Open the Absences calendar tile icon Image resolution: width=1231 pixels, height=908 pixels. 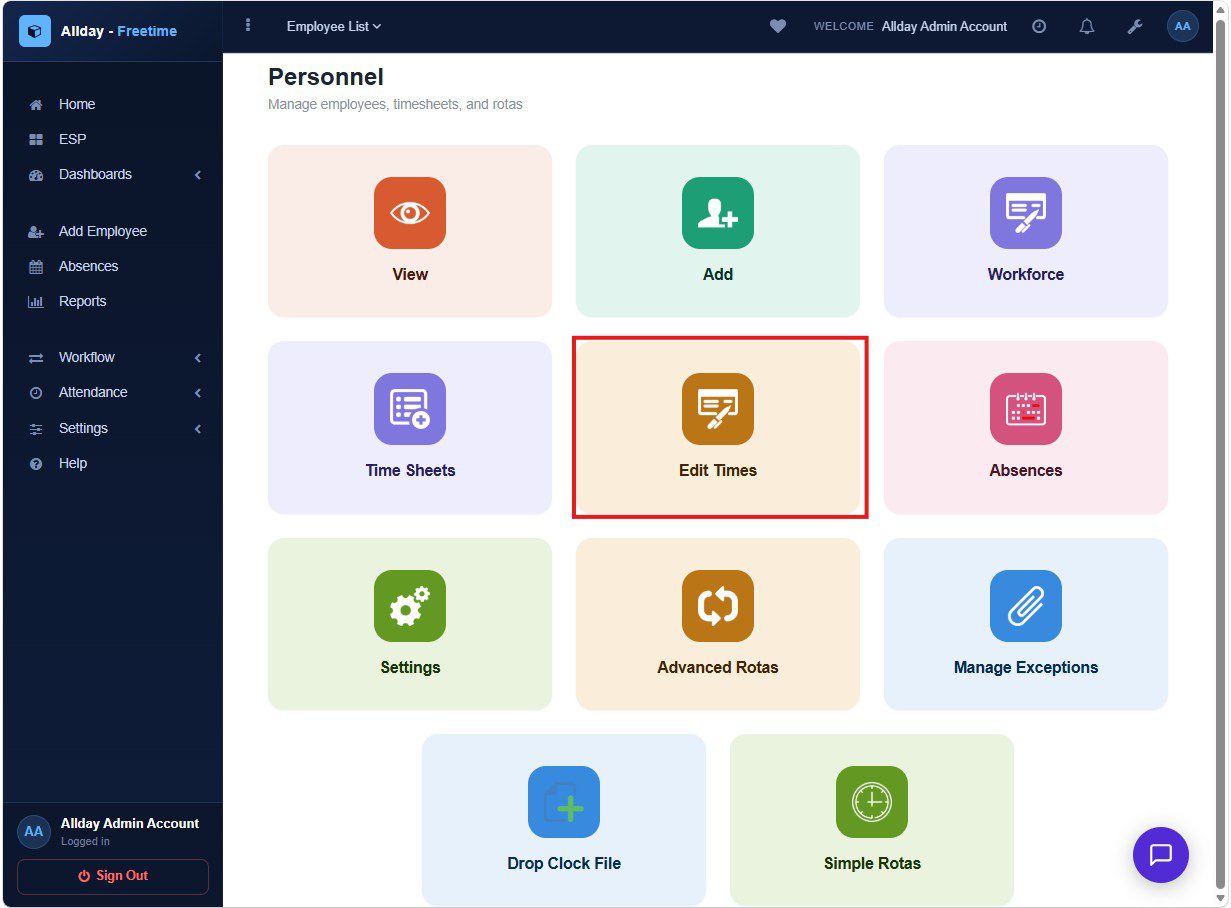(x=1026, y=409)
